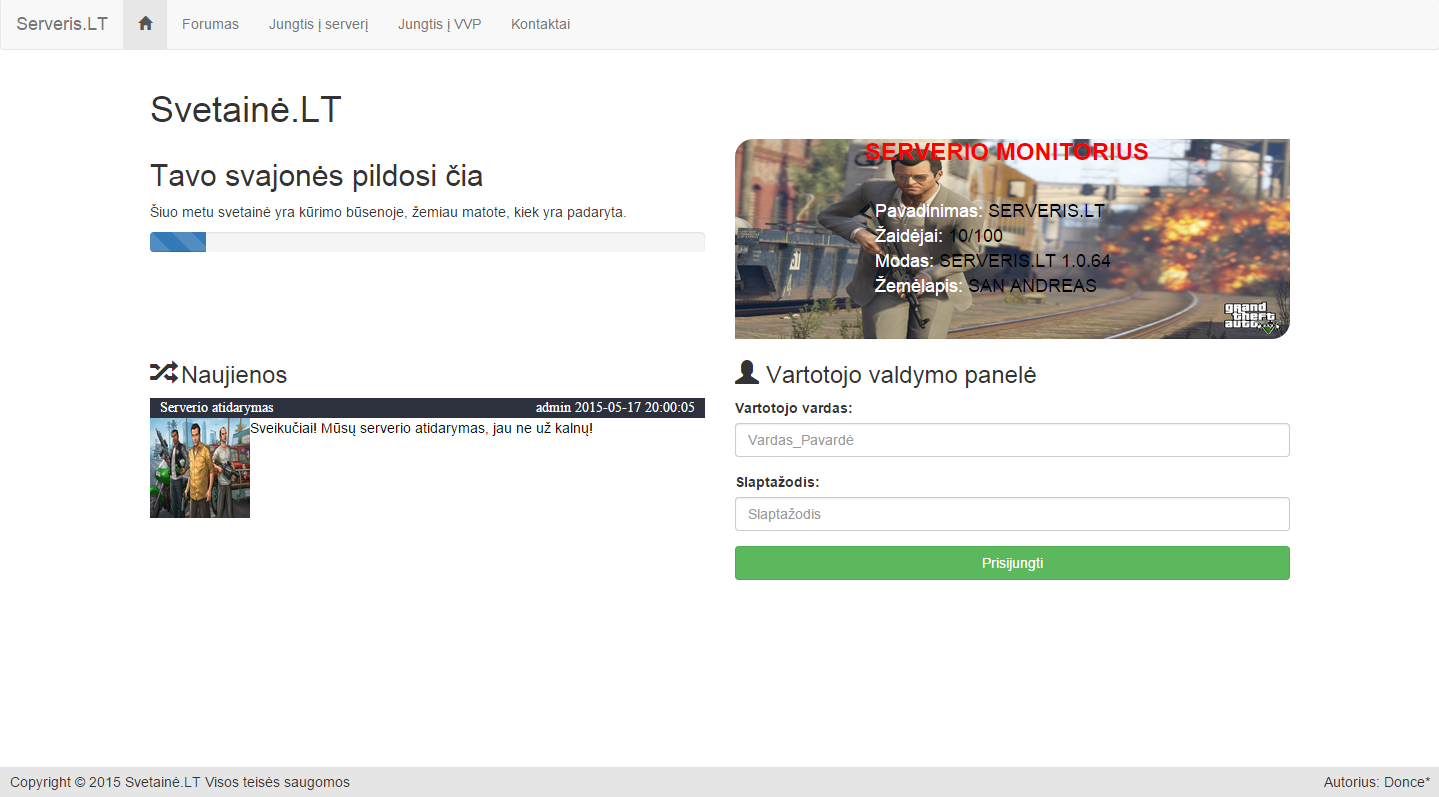This screenshot has height=797, width=1439.
Task: Click the GTA characters news thumbnail
Action: point(200,468)
